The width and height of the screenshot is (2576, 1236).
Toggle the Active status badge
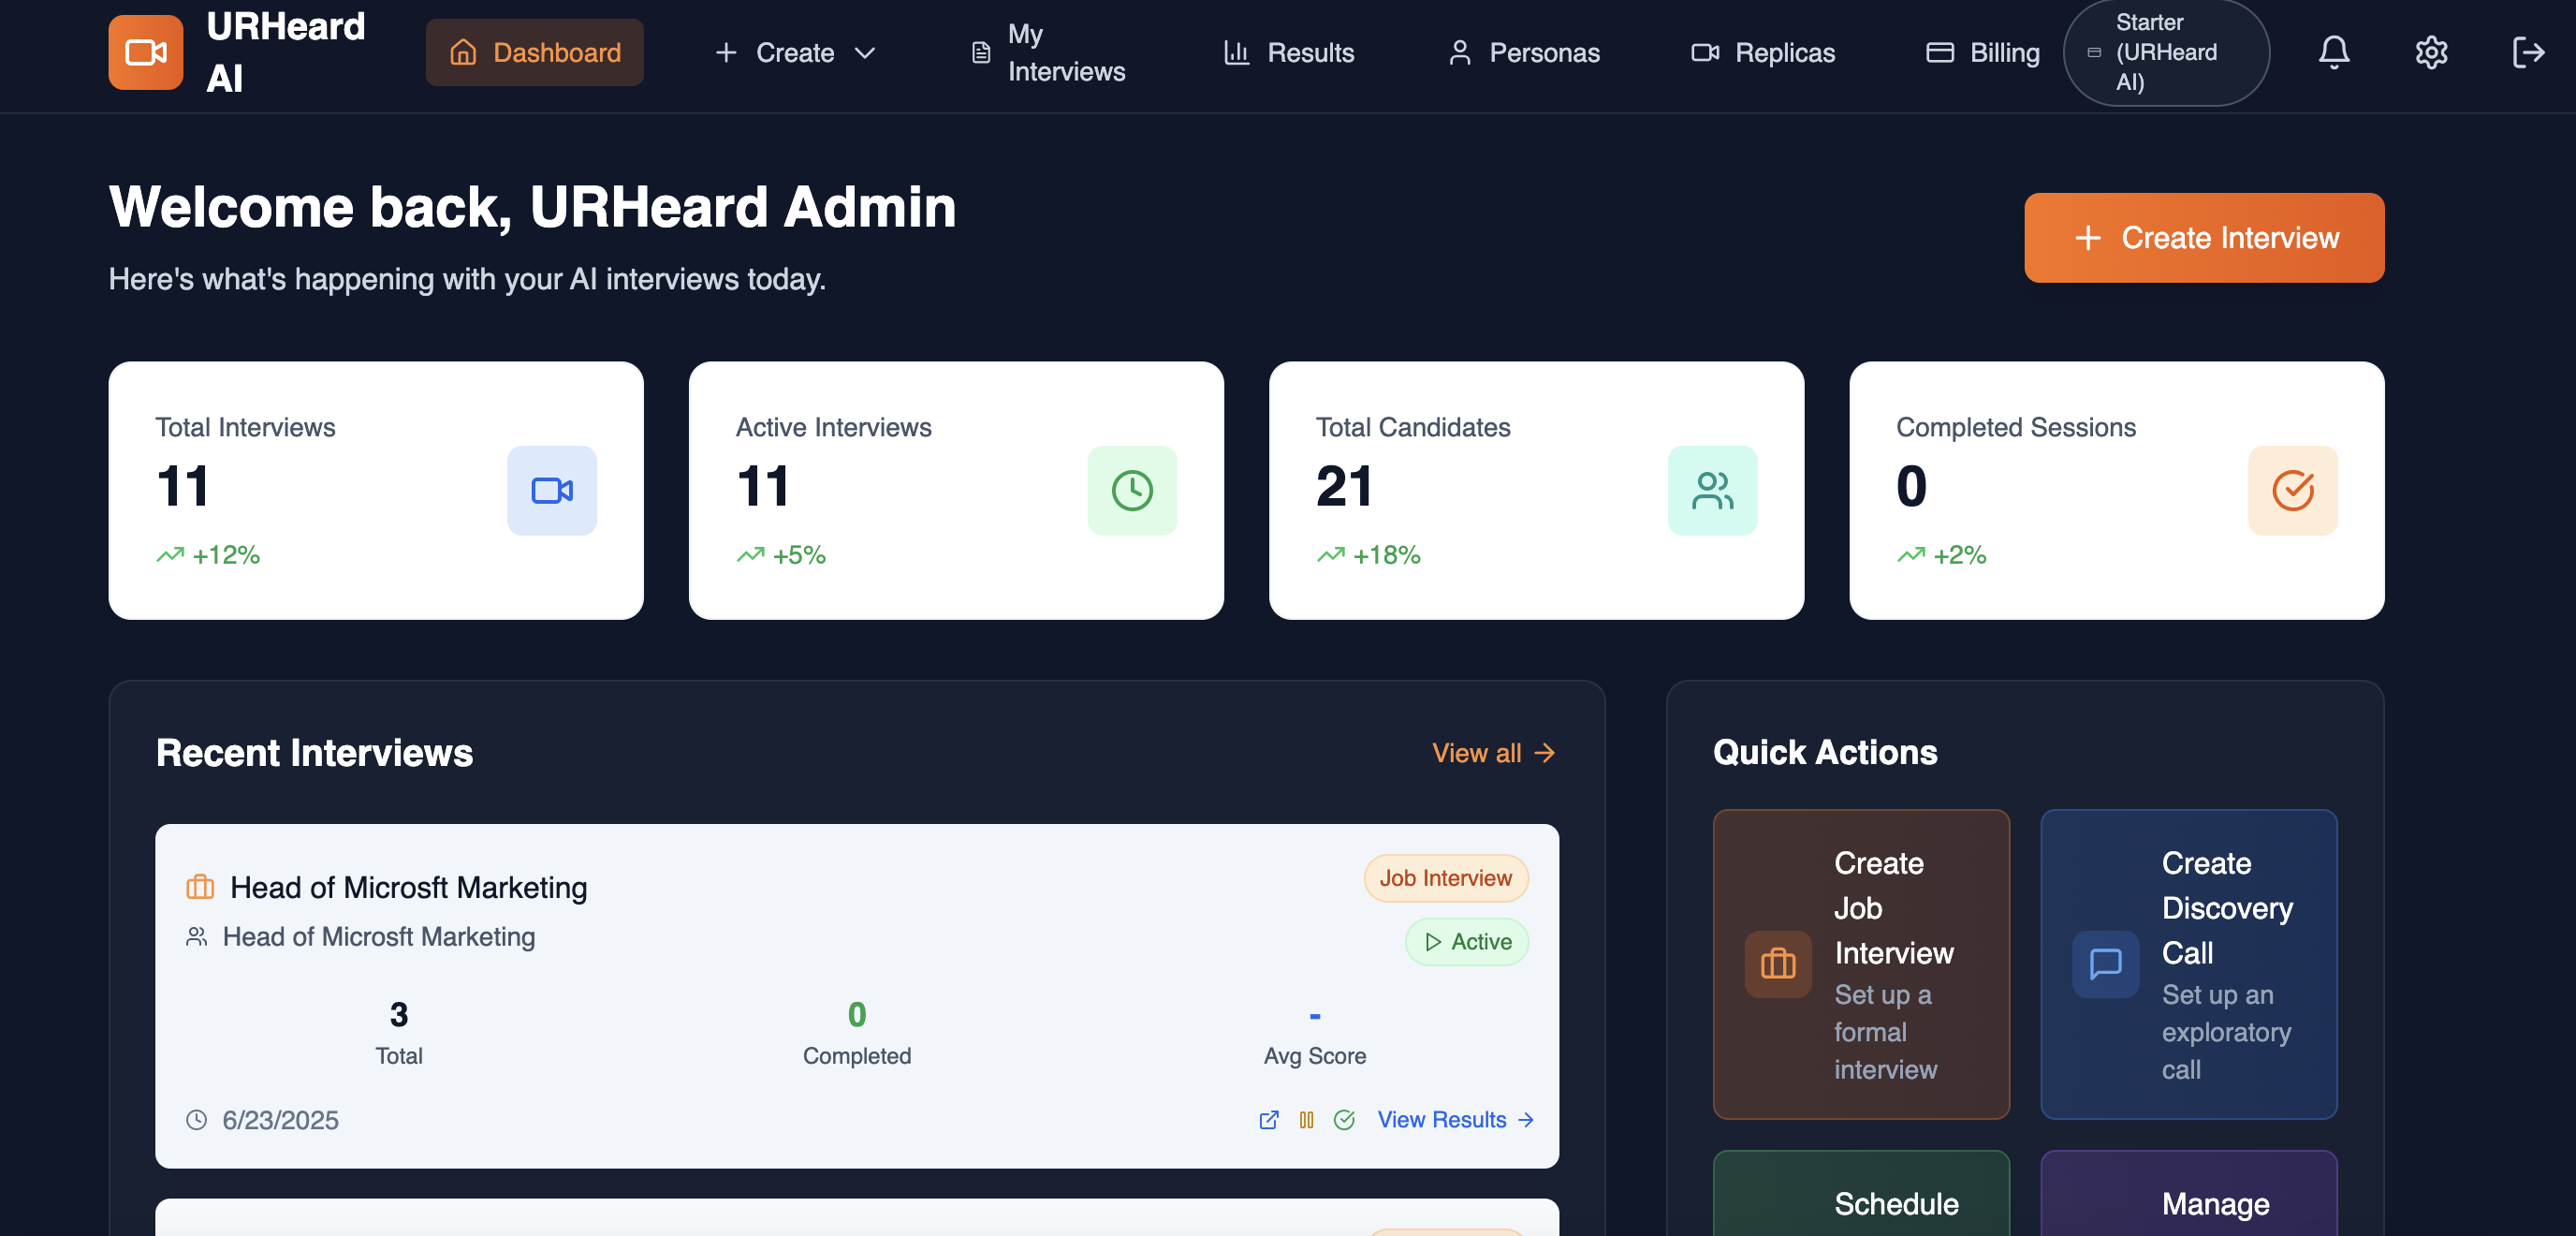pos(1466,942)
